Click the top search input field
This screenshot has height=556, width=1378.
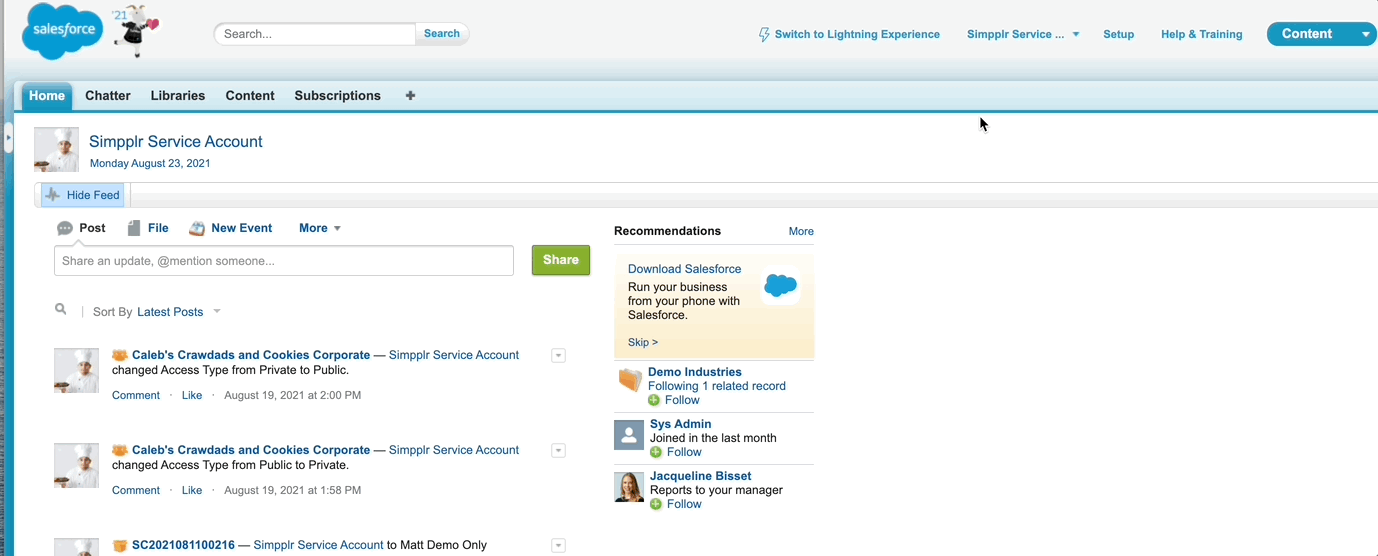(315, 34)
